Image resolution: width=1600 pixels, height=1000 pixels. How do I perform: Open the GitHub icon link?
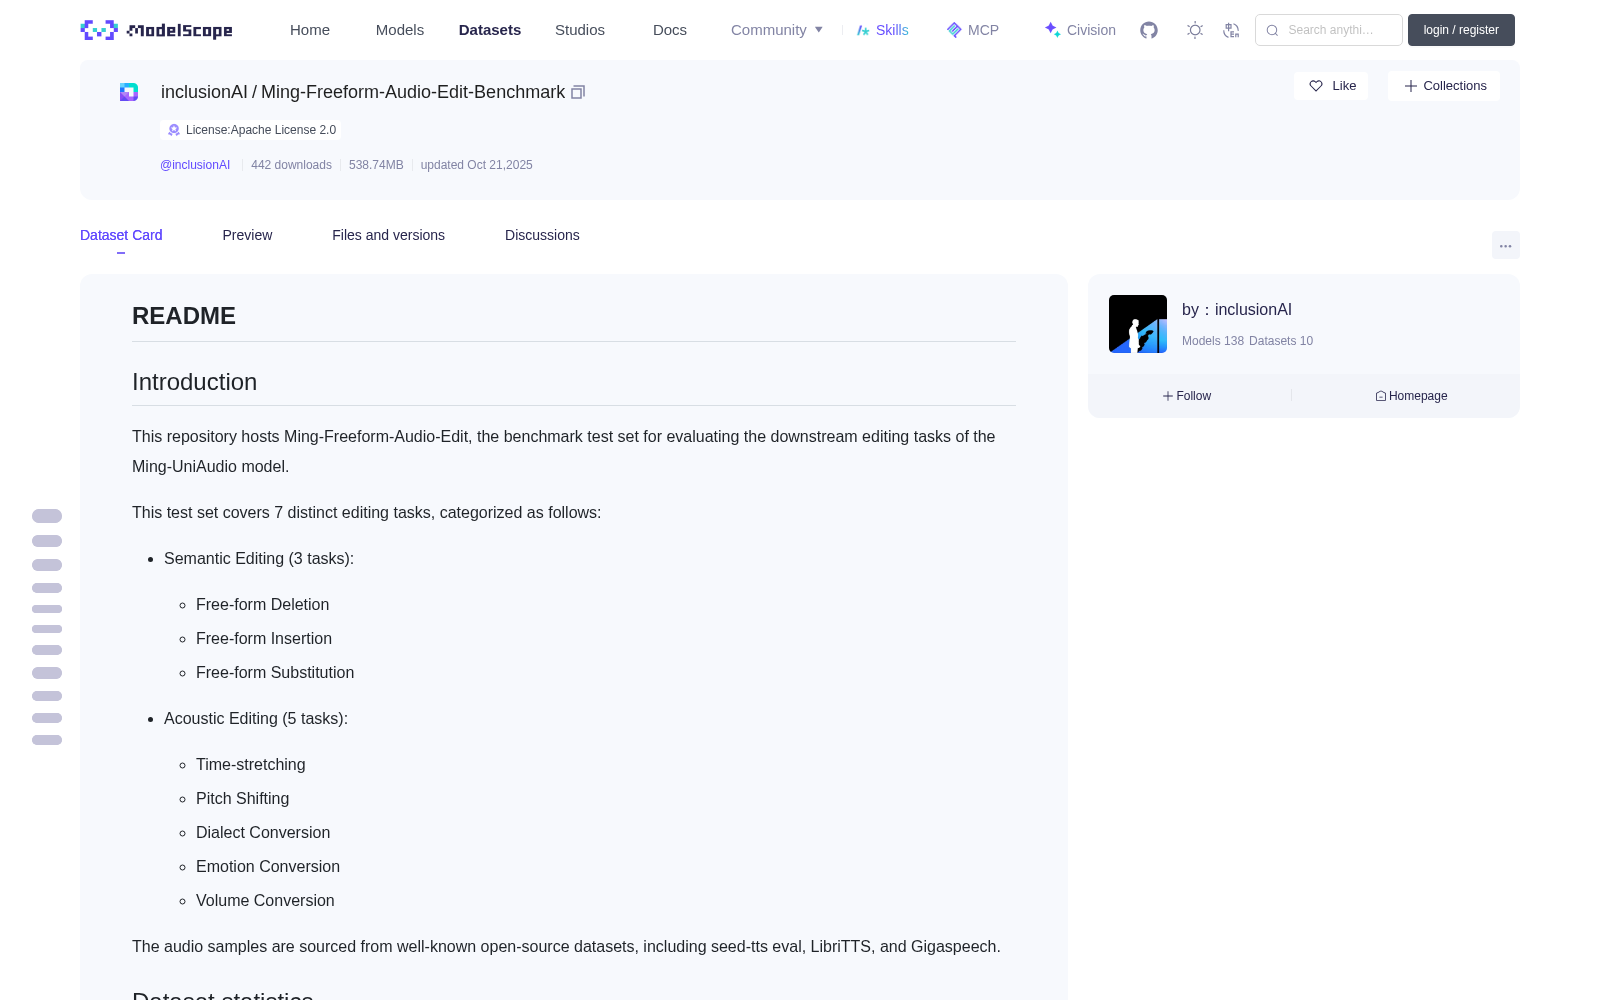1149,30
